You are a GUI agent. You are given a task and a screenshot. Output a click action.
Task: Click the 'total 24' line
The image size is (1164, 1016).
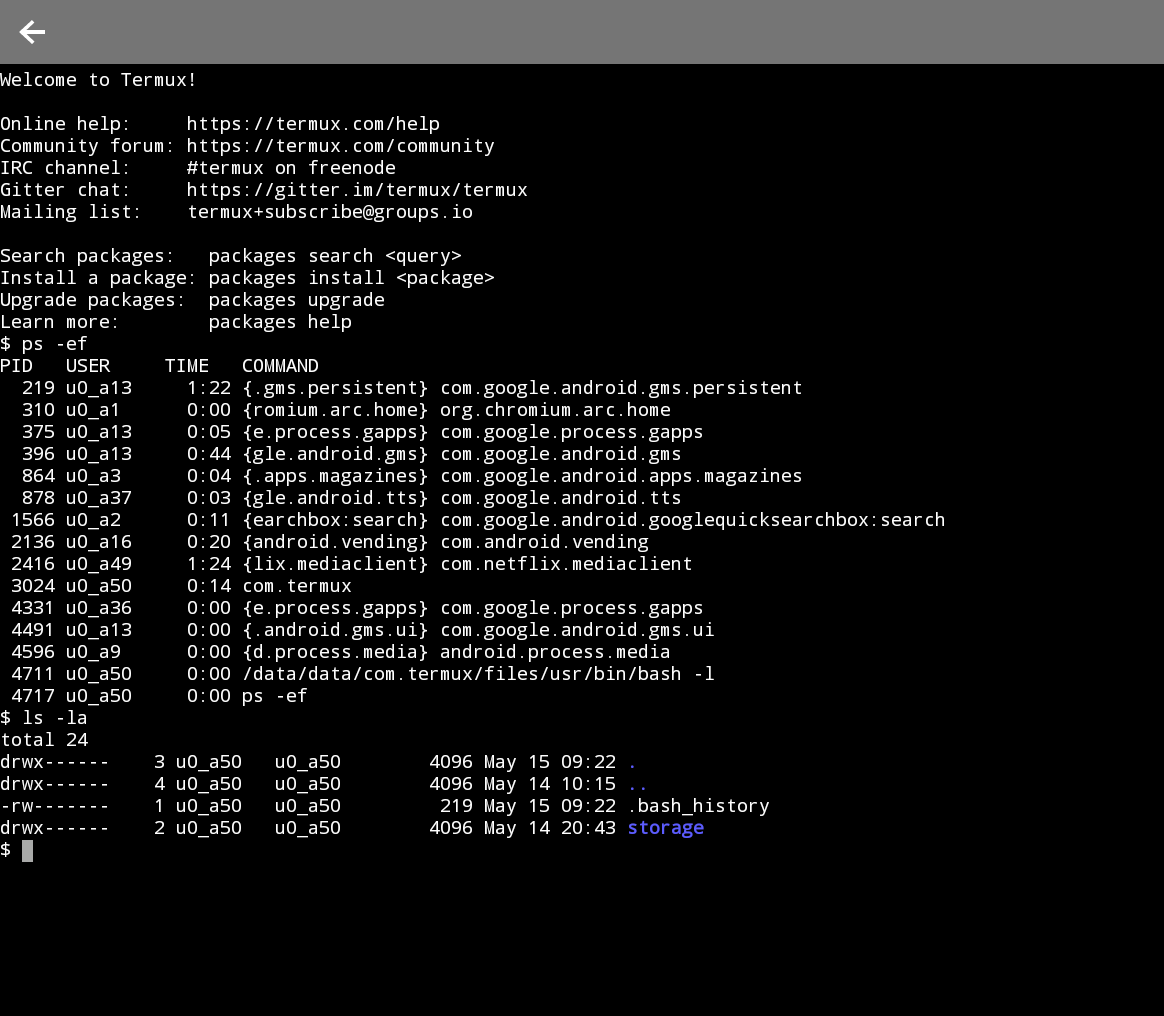[x=44, y=740]
